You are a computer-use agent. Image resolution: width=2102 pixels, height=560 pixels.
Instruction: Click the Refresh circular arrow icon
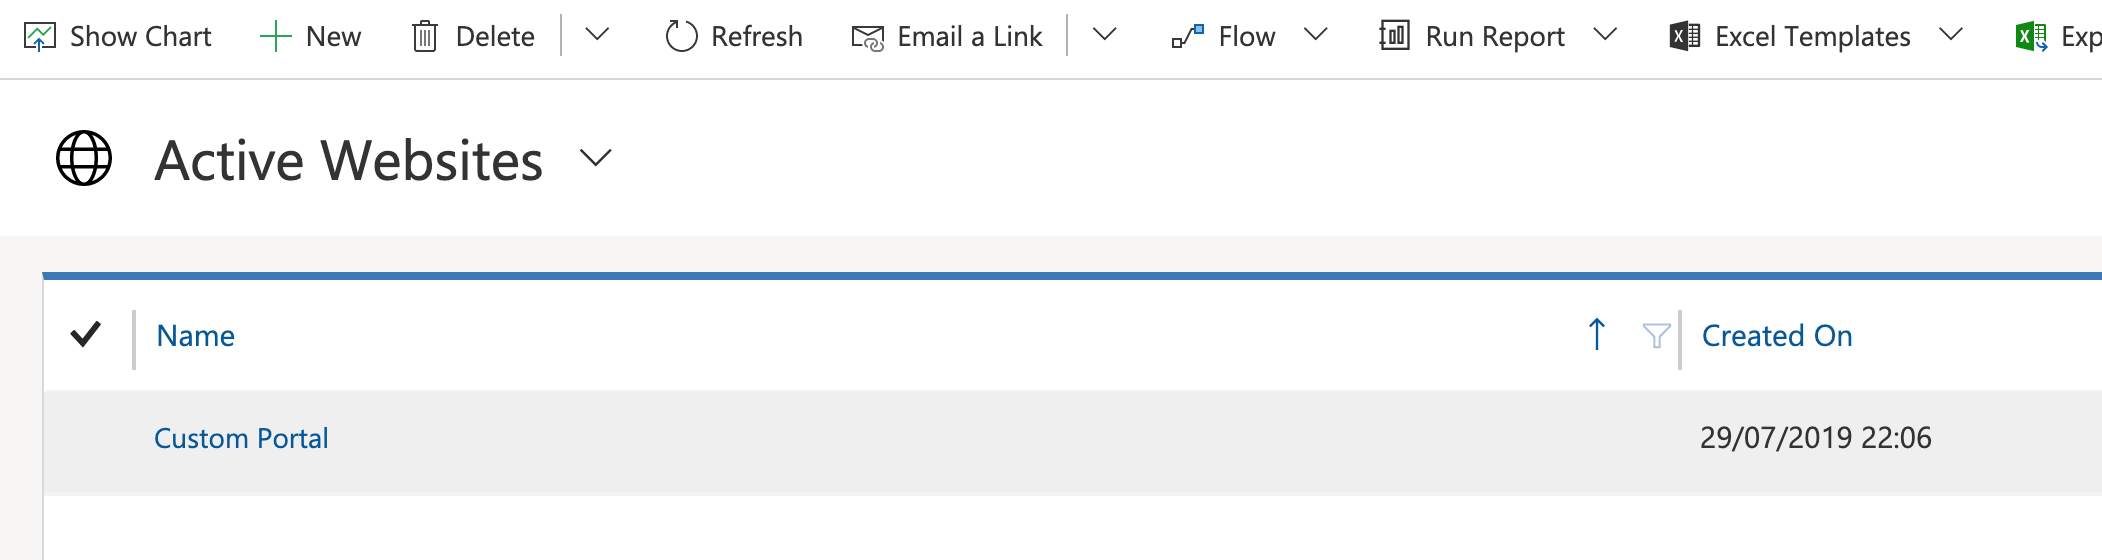[x=681, y=37]
